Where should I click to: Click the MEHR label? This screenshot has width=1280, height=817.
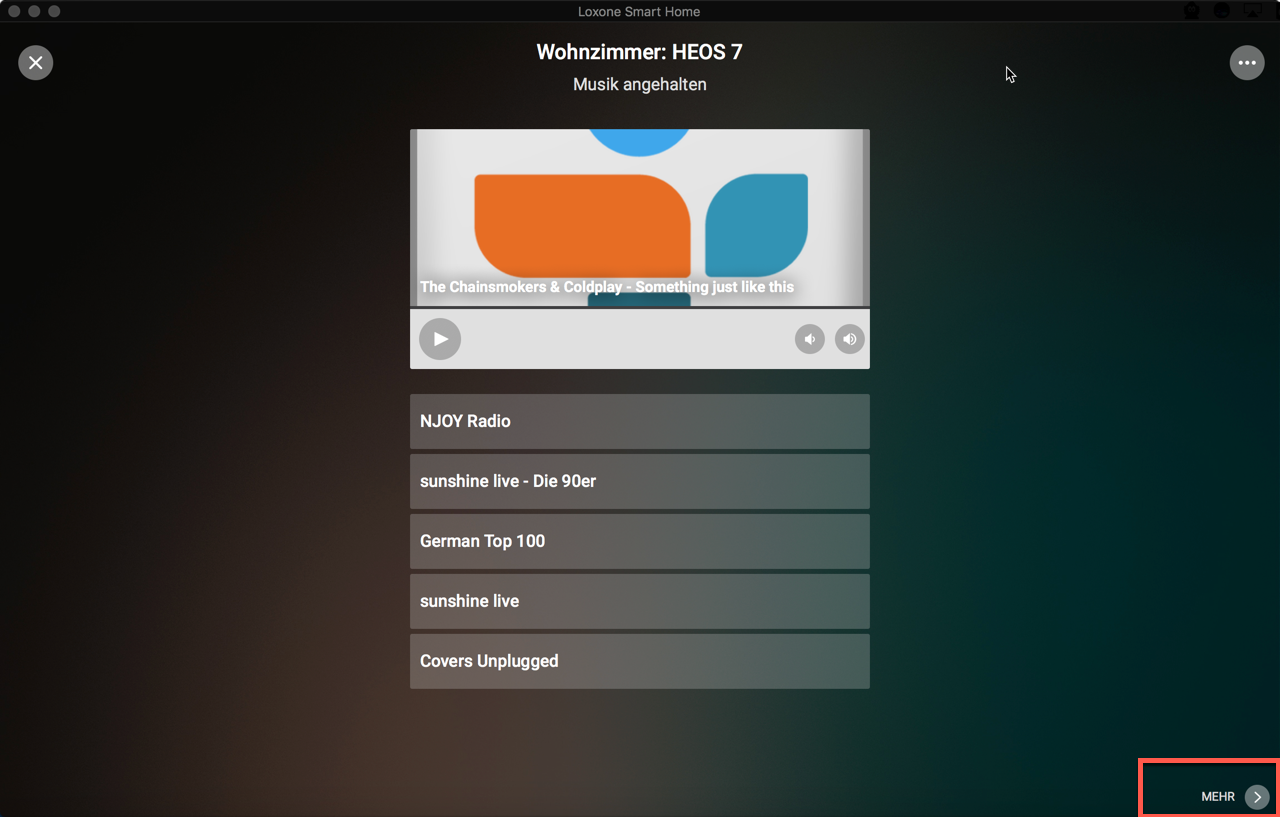(x=1218, y=797)
